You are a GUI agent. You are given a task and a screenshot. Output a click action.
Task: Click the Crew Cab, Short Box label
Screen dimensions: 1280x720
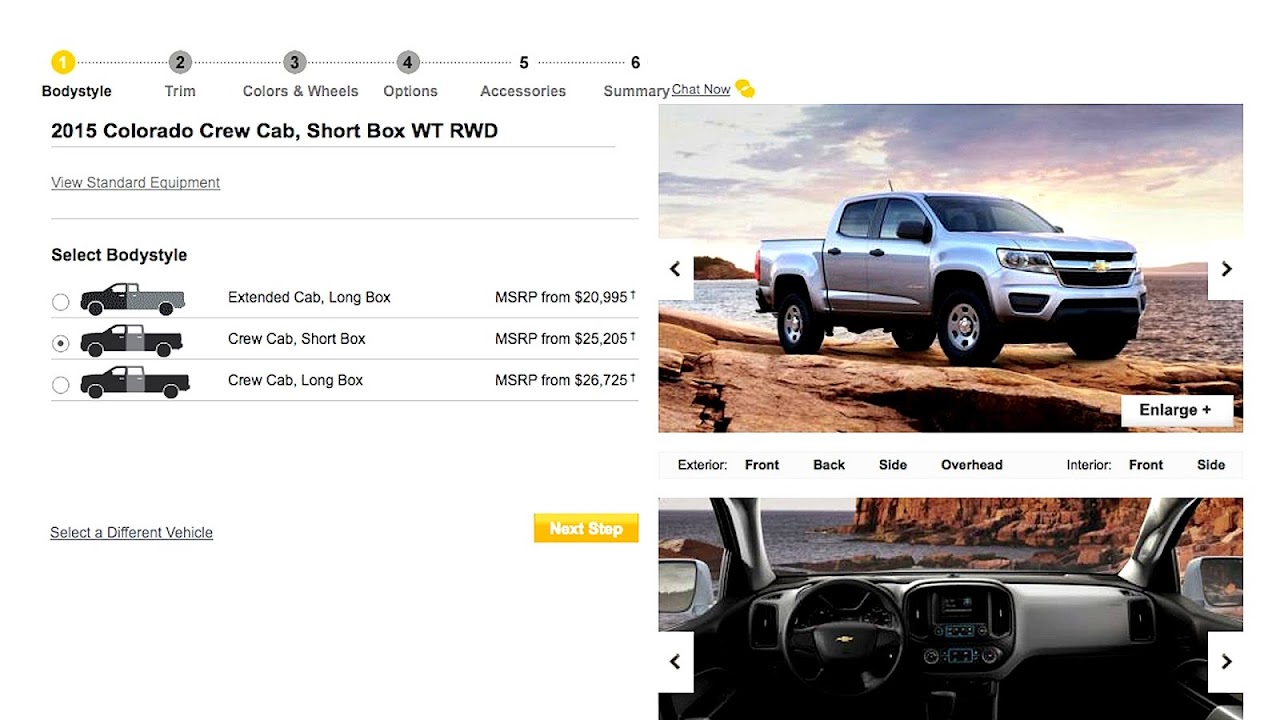pyautogui.click(x=297, y=339)
